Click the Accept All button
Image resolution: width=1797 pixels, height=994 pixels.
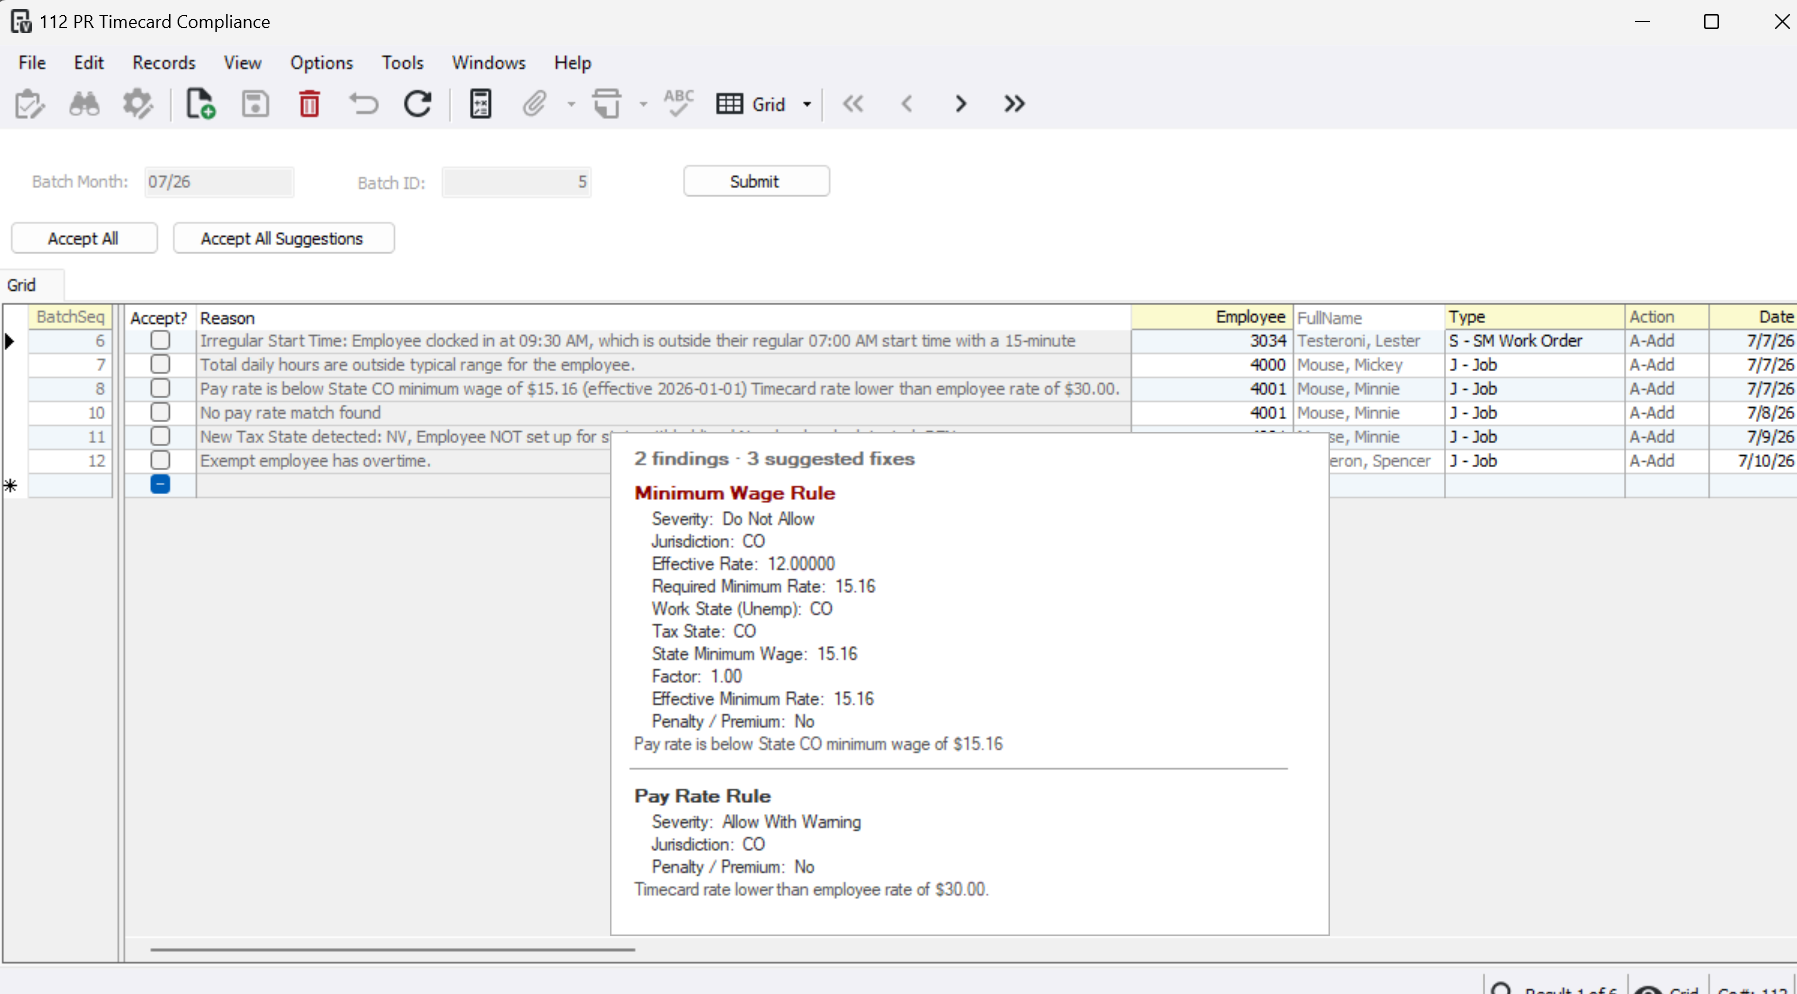coord(84,238)
